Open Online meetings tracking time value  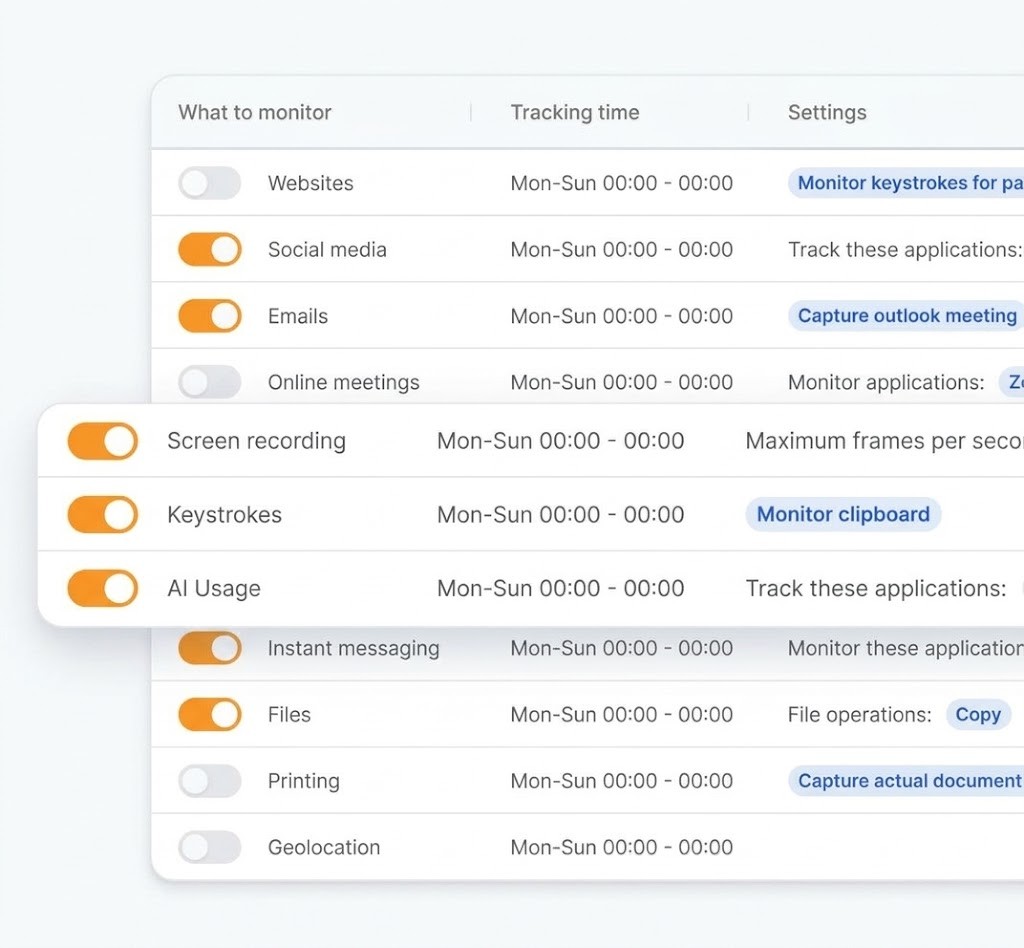[x=622, y=382]
